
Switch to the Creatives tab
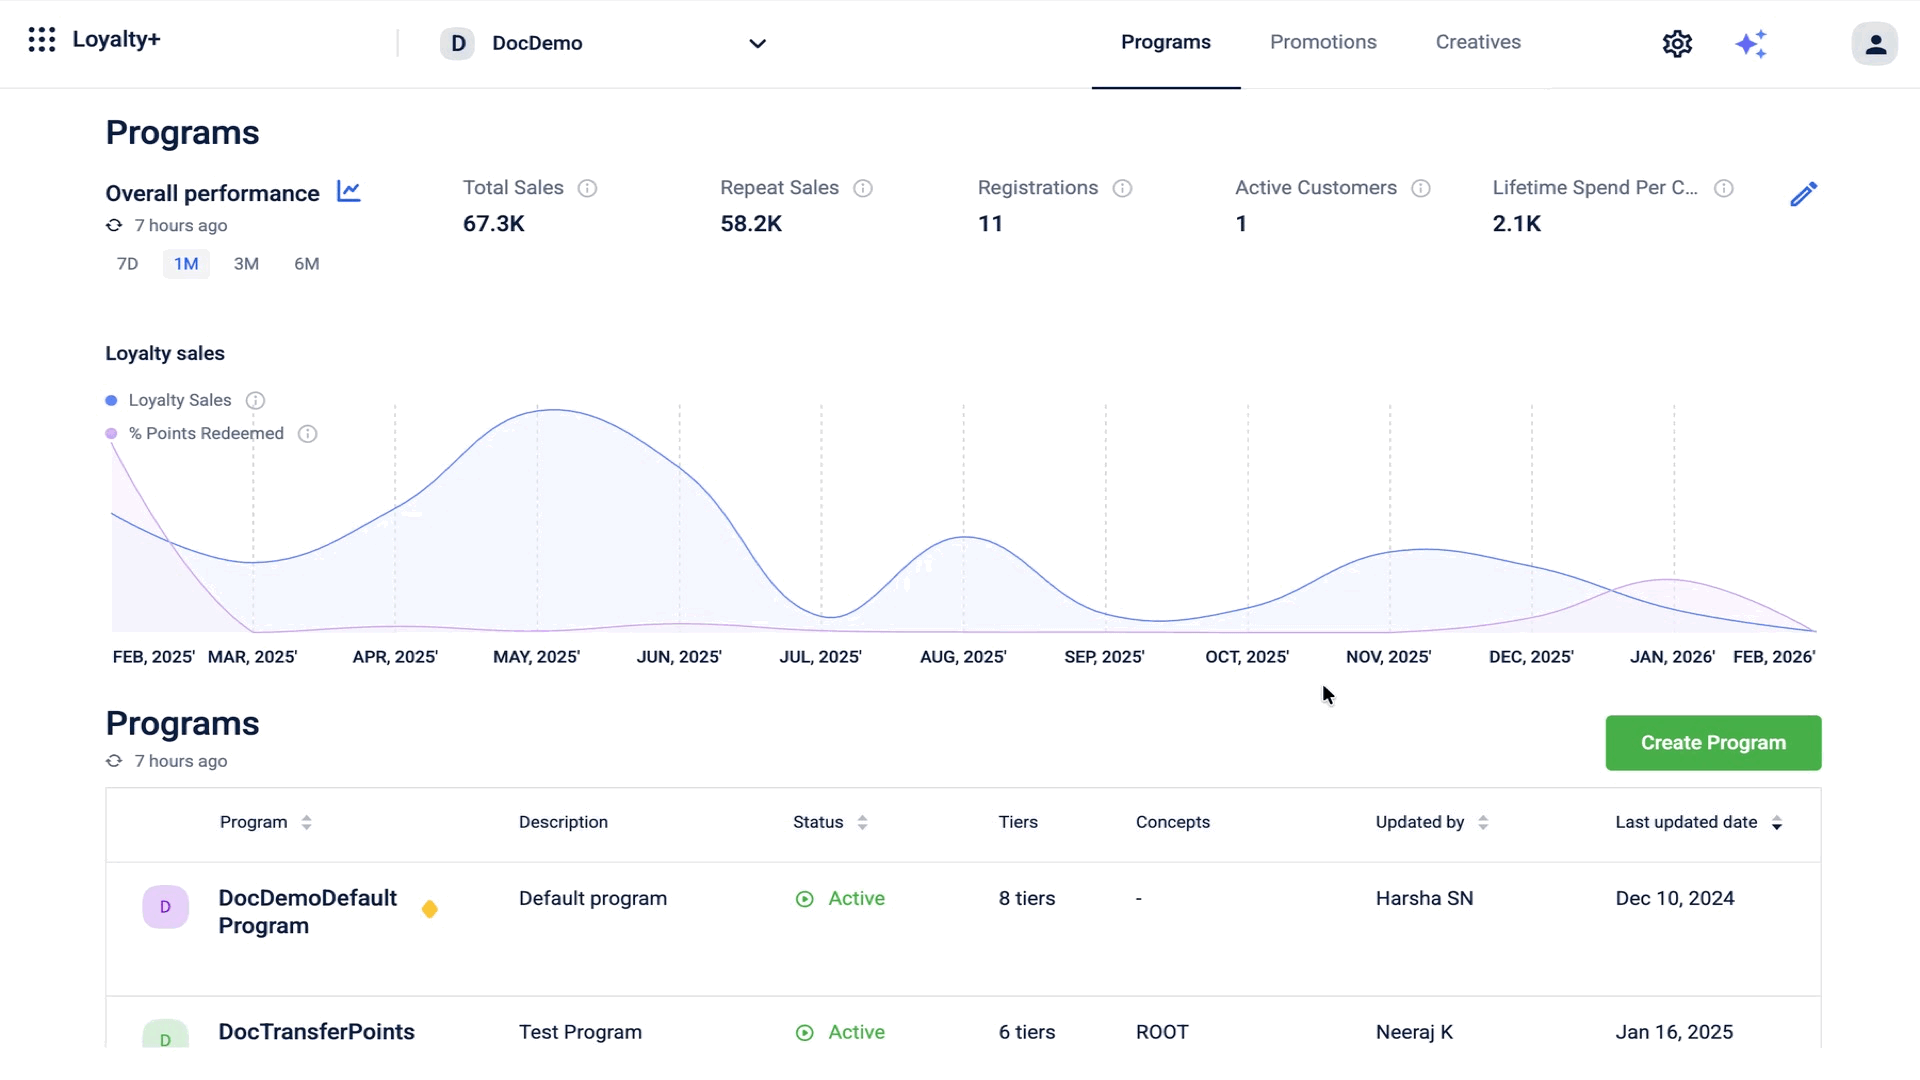pos(1478,42)
